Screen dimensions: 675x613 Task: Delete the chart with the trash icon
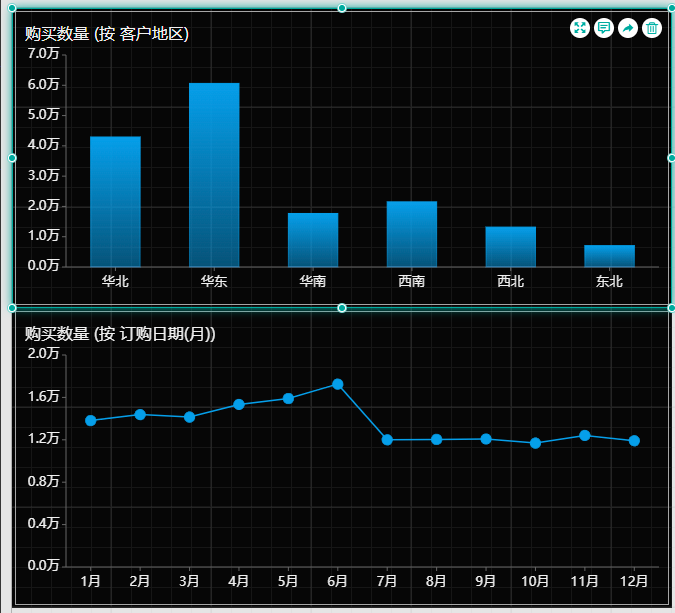click(x=652, y=28)
